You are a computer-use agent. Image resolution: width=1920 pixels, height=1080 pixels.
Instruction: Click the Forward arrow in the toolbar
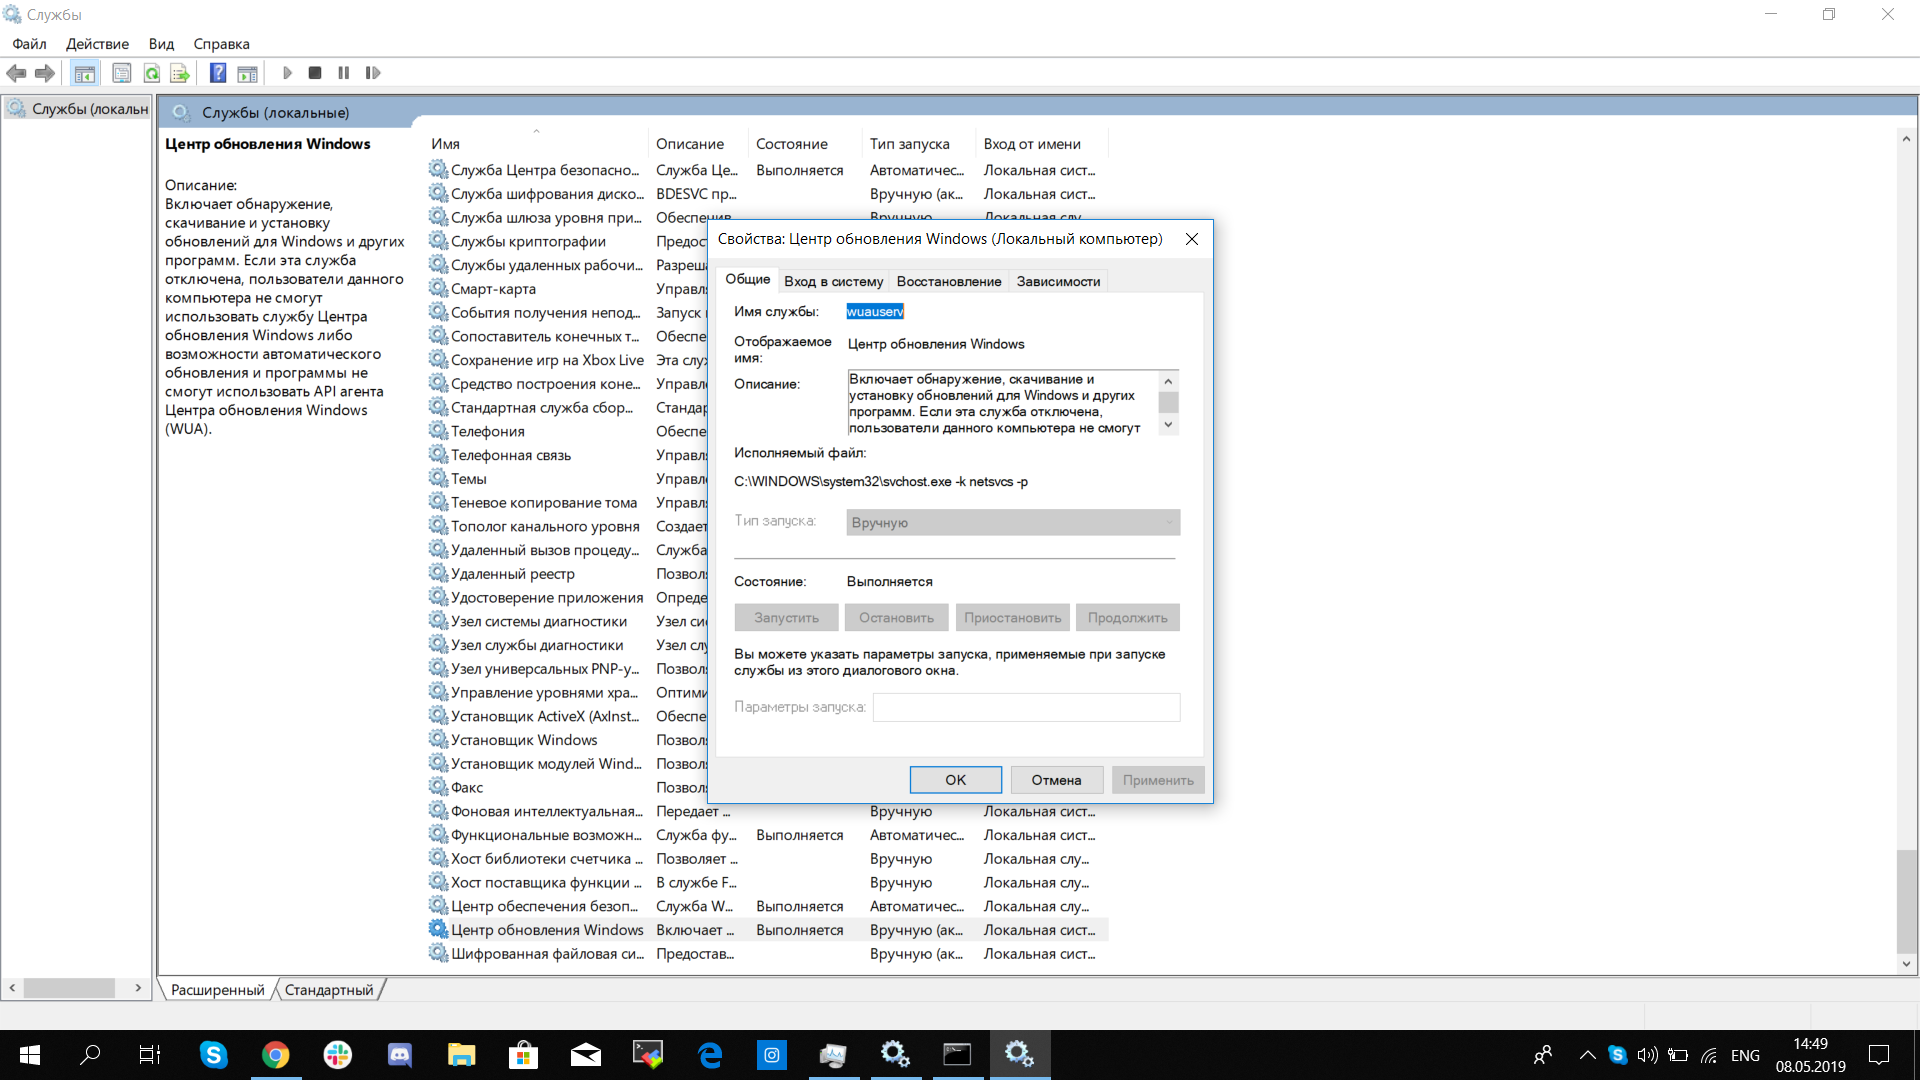coord(45,73)
